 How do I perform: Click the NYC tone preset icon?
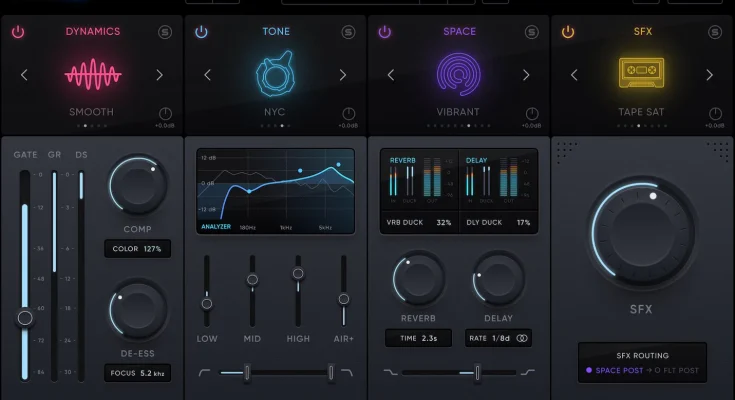275,75
